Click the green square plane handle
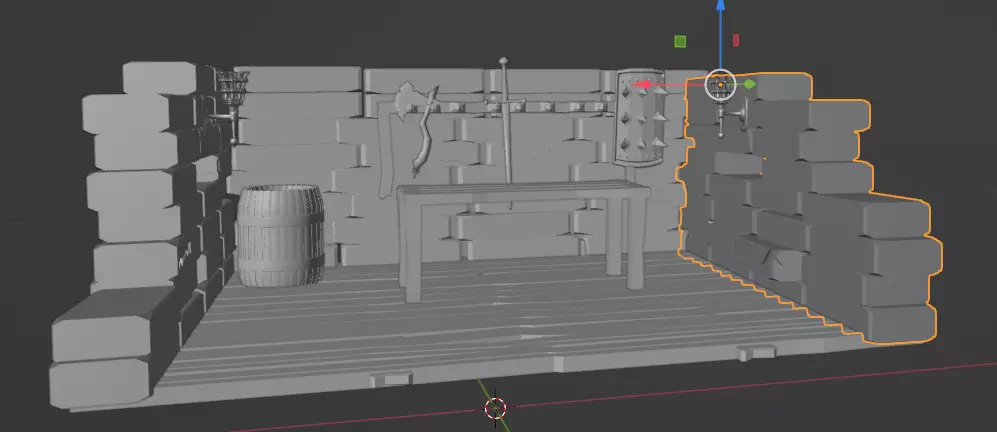The width and height of the screenshot is (997, 432). pos(680,41)
